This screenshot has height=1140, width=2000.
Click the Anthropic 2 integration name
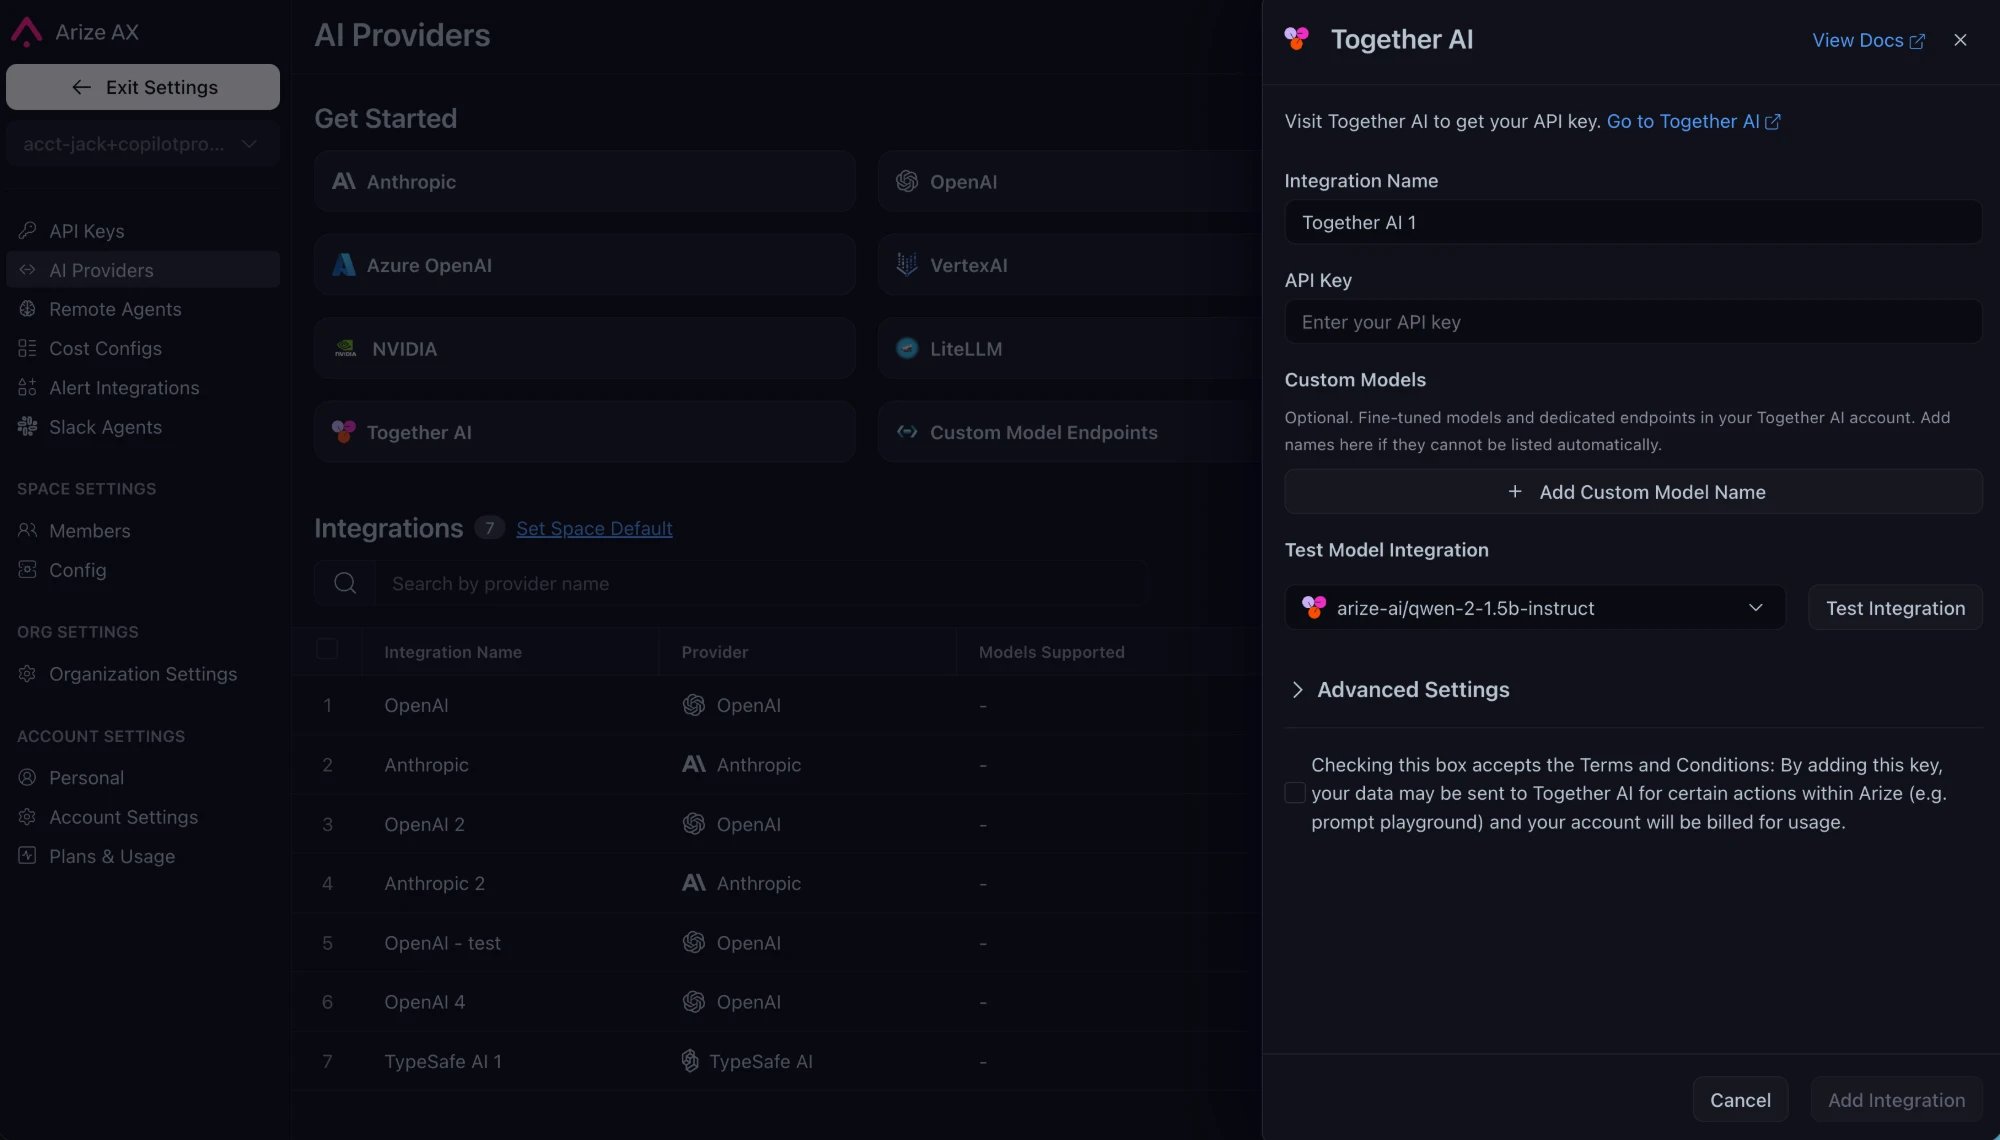pyautogui.click(x=434, y=883)
